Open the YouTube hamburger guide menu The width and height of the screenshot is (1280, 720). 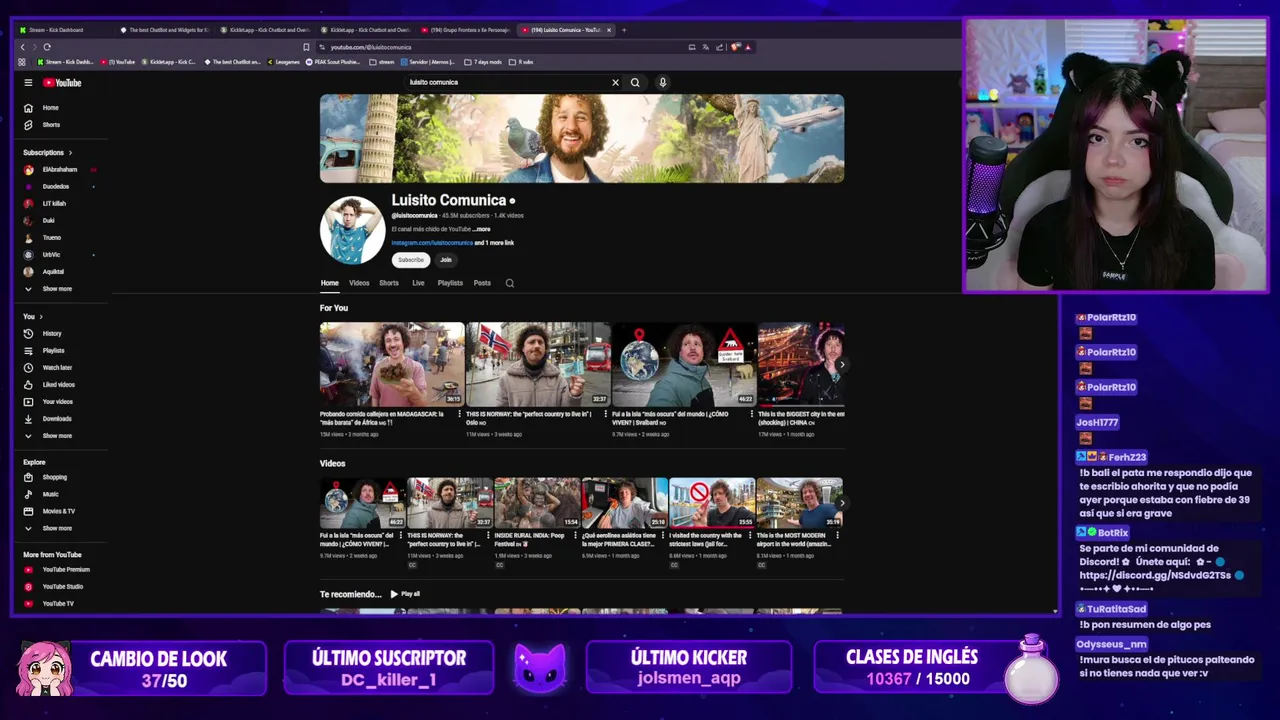click(x=28, y=83)
